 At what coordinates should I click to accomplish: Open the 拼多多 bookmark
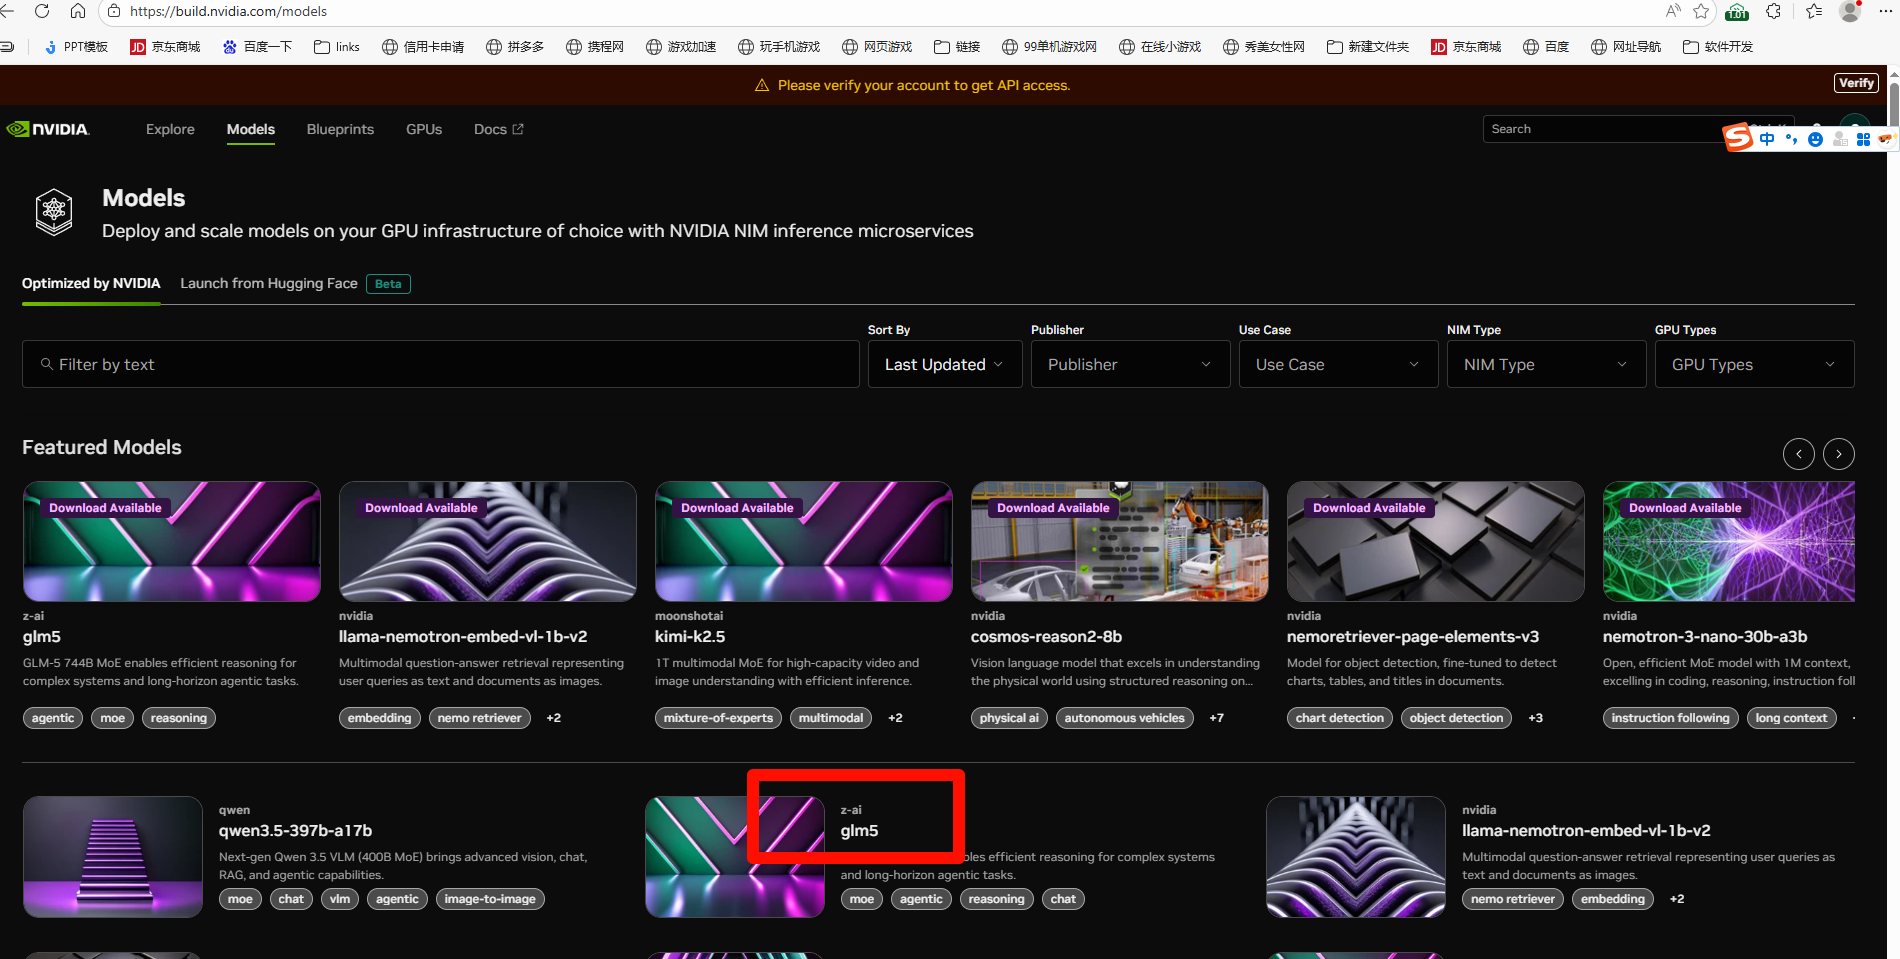tap(515, 46)
